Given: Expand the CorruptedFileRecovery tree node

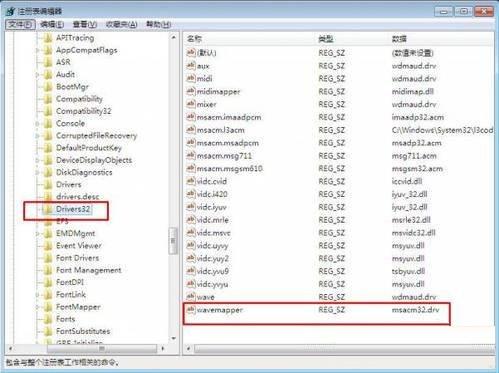Looking at the screenshot, I should (x=37, y=136).
